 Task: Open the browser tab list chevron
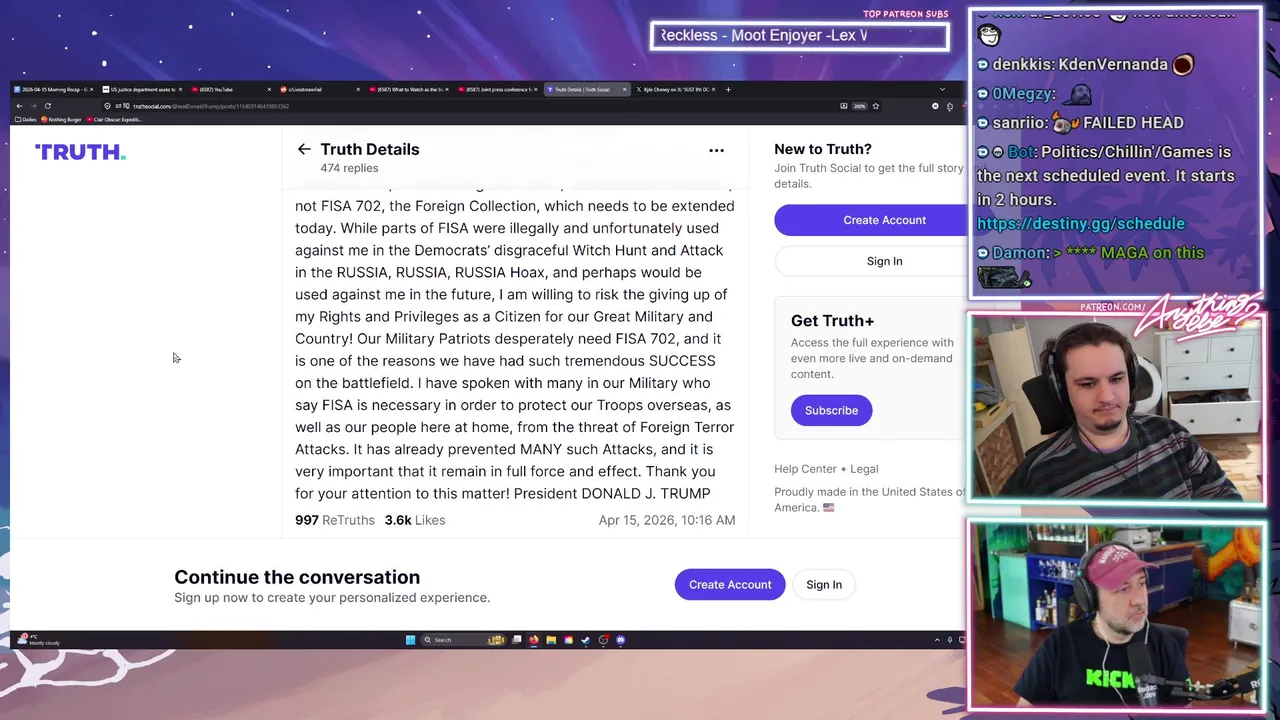[941, 89]
